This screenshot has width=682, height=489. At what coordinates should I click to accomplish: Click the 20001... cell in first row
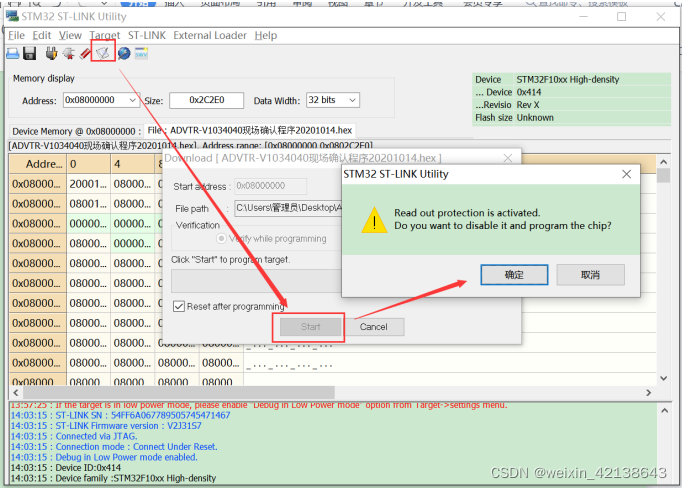pos(89,184)
